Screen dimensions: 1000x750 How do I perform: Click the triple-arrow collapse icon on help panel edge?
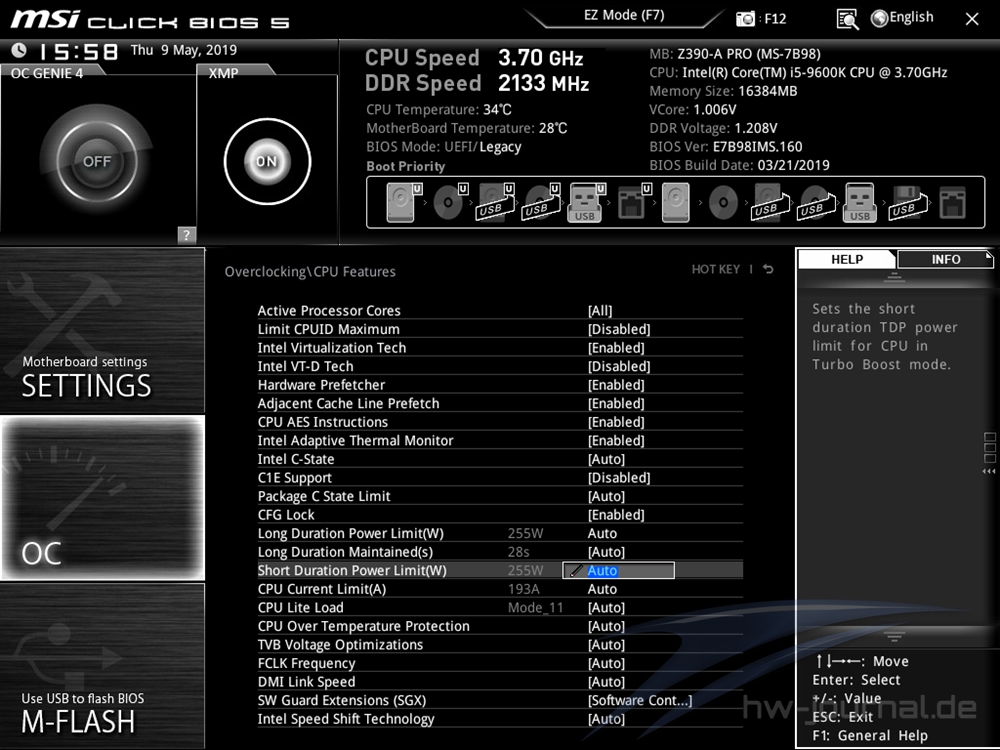[989, 471]
